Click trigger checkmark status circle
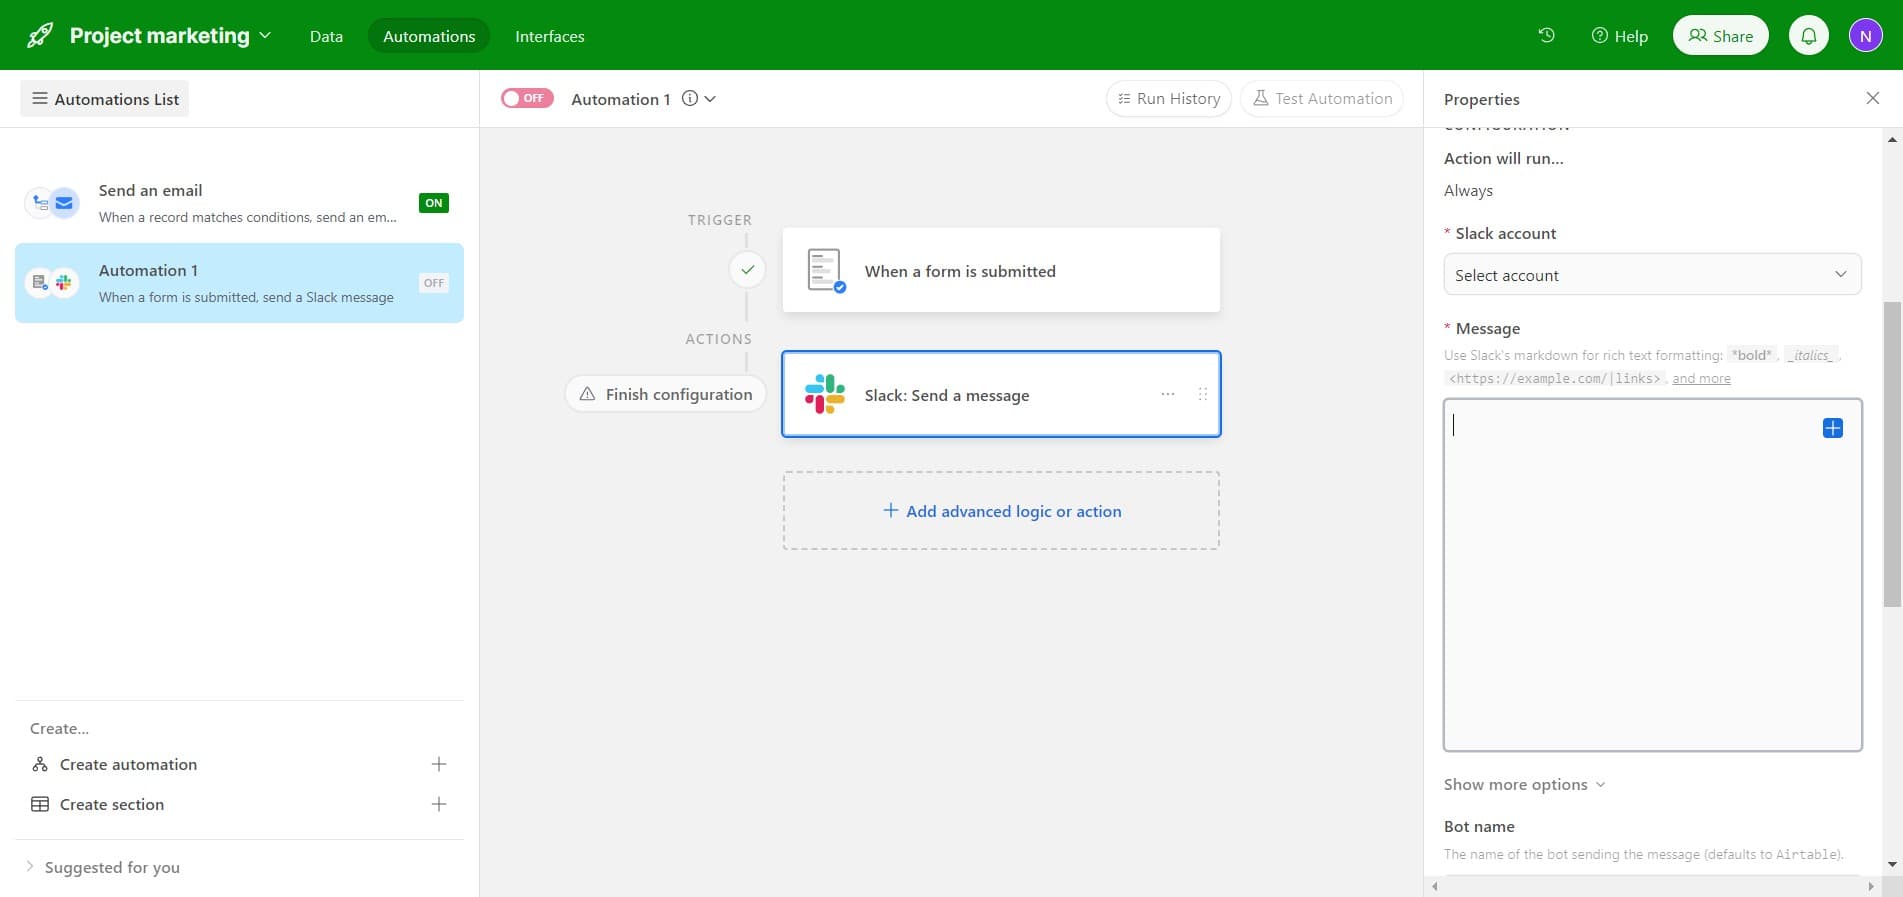 (x=747, y=270)
